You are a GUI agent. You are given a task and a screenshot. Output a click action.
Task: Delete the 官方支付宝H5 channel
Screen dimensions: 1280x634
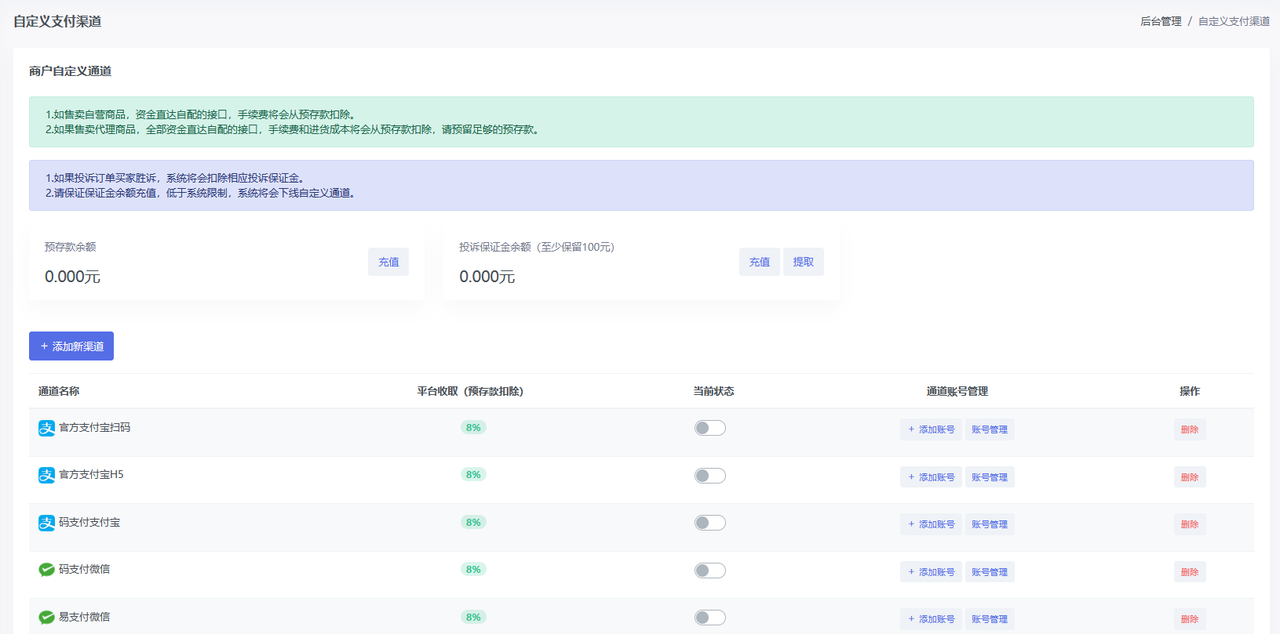1190,477
